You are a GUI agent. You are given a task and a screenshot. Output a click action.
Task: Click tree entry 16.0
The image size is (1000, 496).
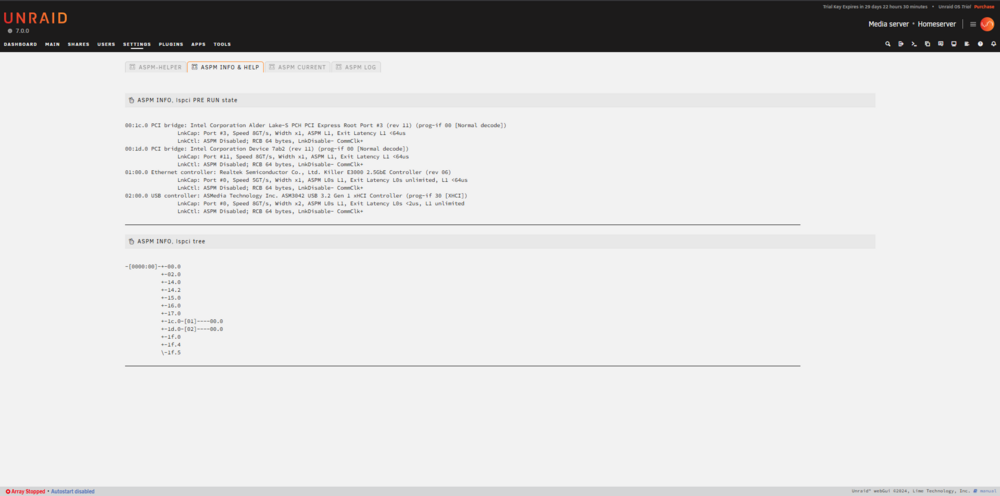tap(171, 305)
